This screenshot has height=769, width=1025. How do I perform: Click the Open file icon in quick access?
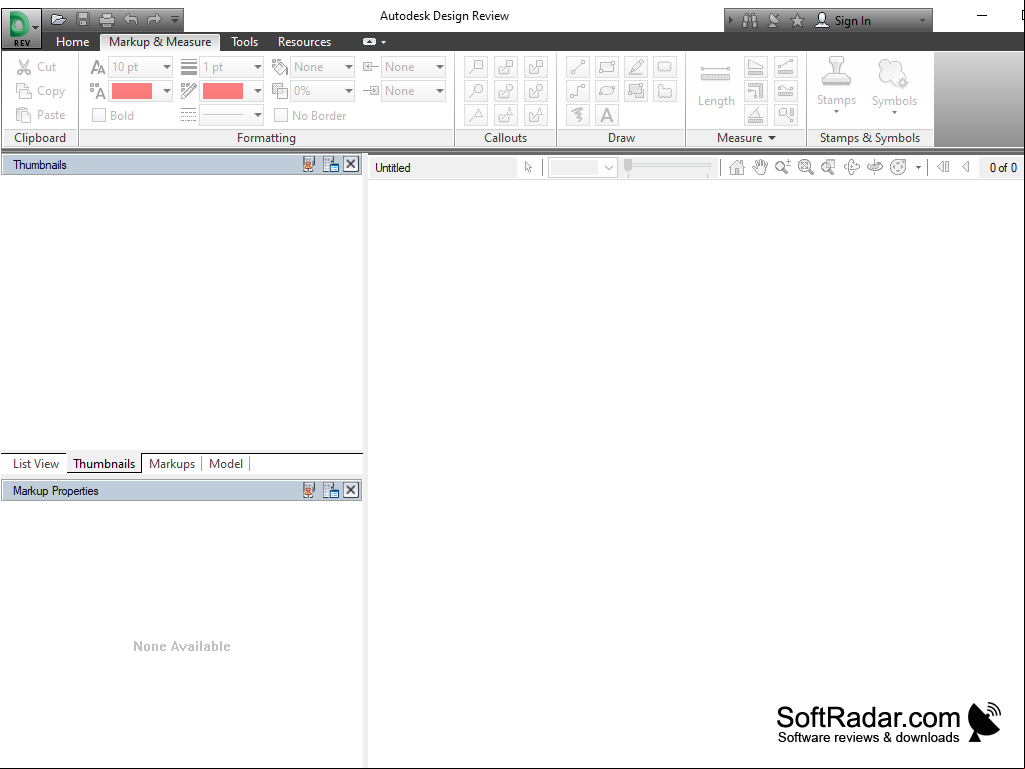coord(59,20)
